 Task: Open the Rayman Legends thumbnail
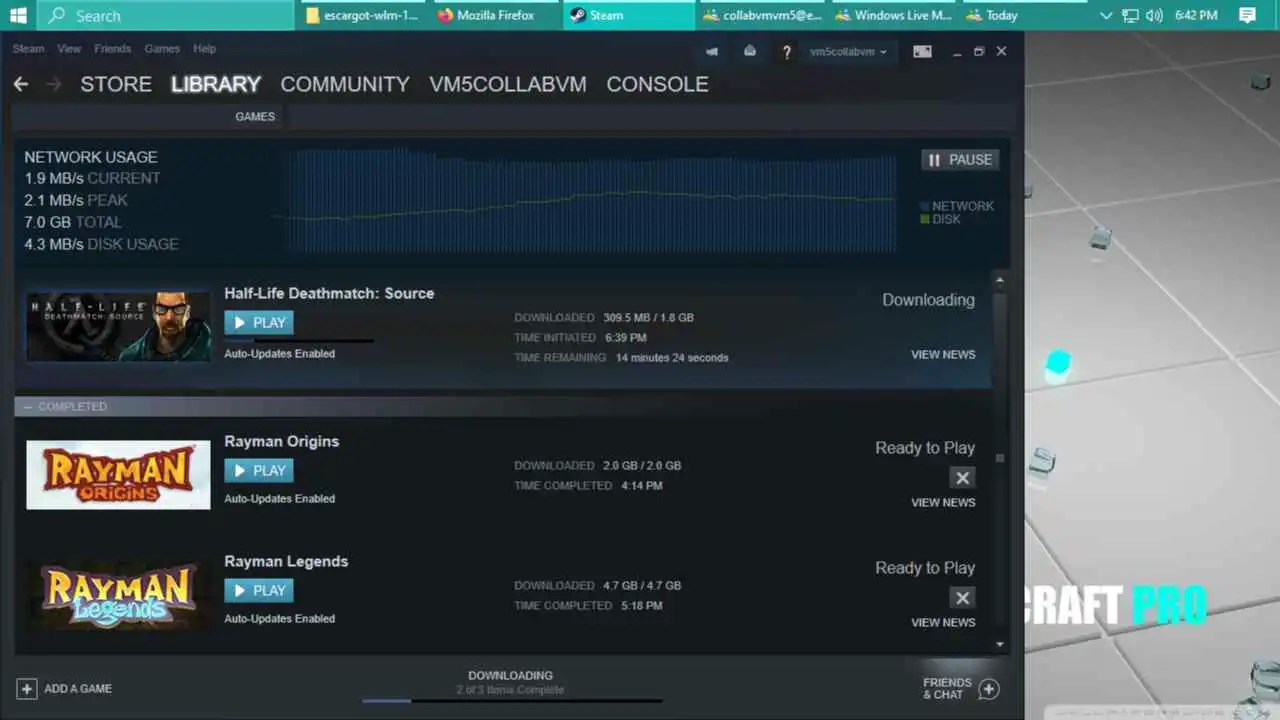pyautogui.click(x=118, y=595)
